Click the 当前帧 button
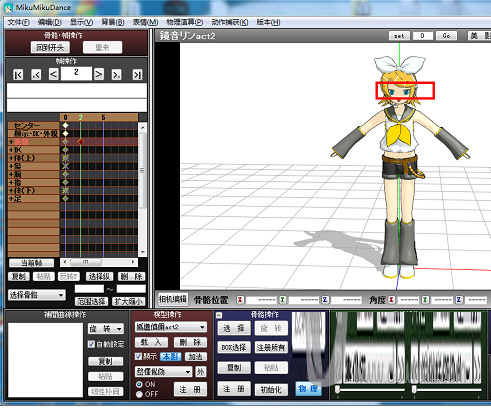491x408 pixels. point(32,263)
